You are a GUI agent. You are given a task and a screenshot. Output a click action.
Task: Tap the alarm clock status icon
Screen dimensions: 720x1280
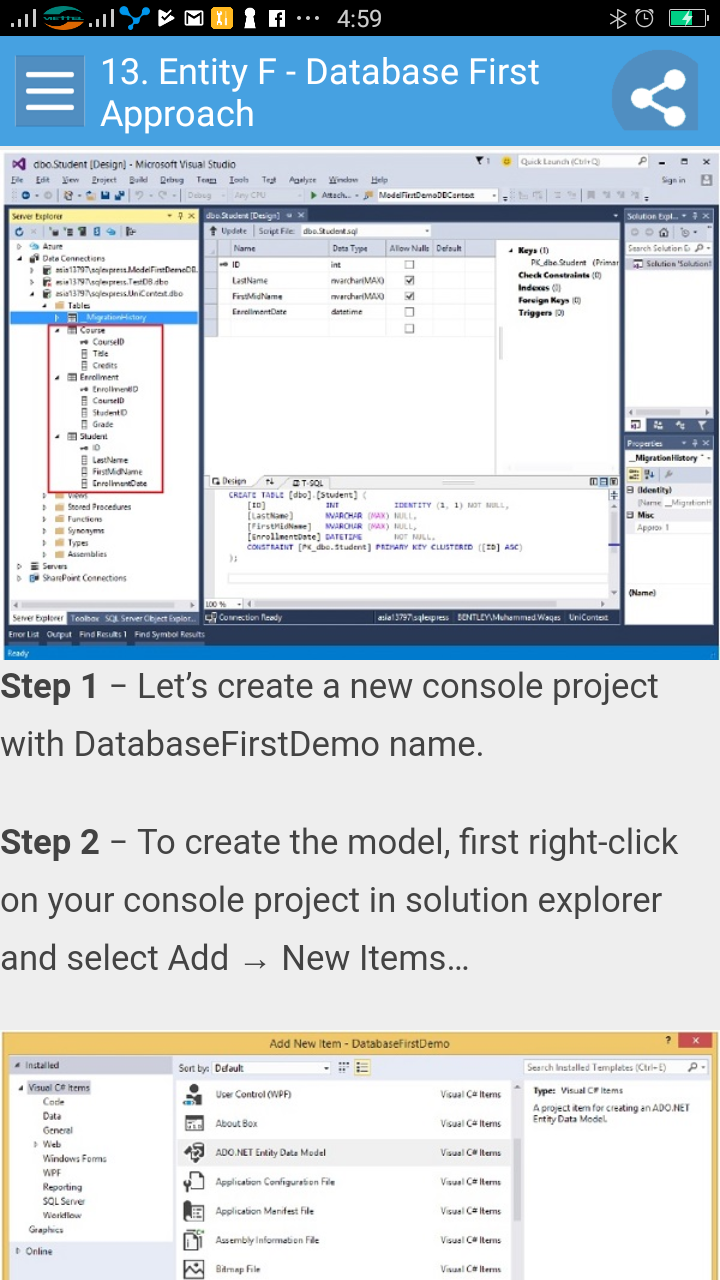click(x=645, y=18)
